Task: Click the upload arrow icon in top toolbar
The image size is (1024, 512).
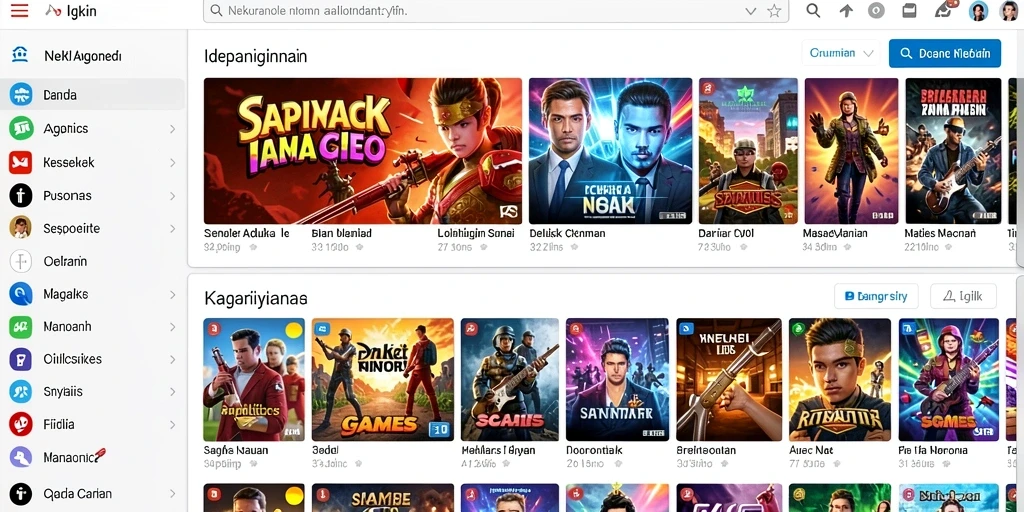Action: click(x=846, y=10)
